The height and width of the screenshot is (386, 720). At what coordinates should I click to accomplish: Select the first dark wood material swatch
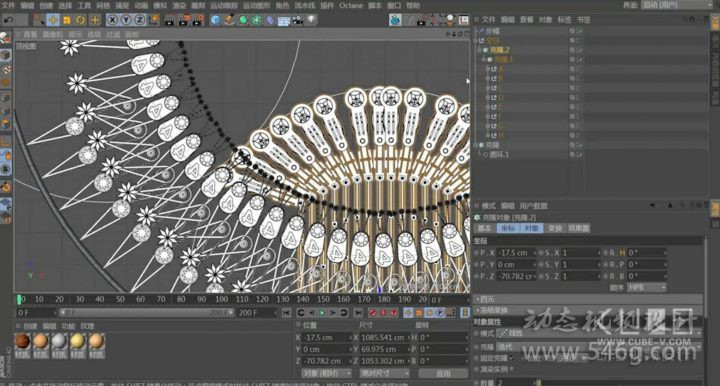pos(22,341)
